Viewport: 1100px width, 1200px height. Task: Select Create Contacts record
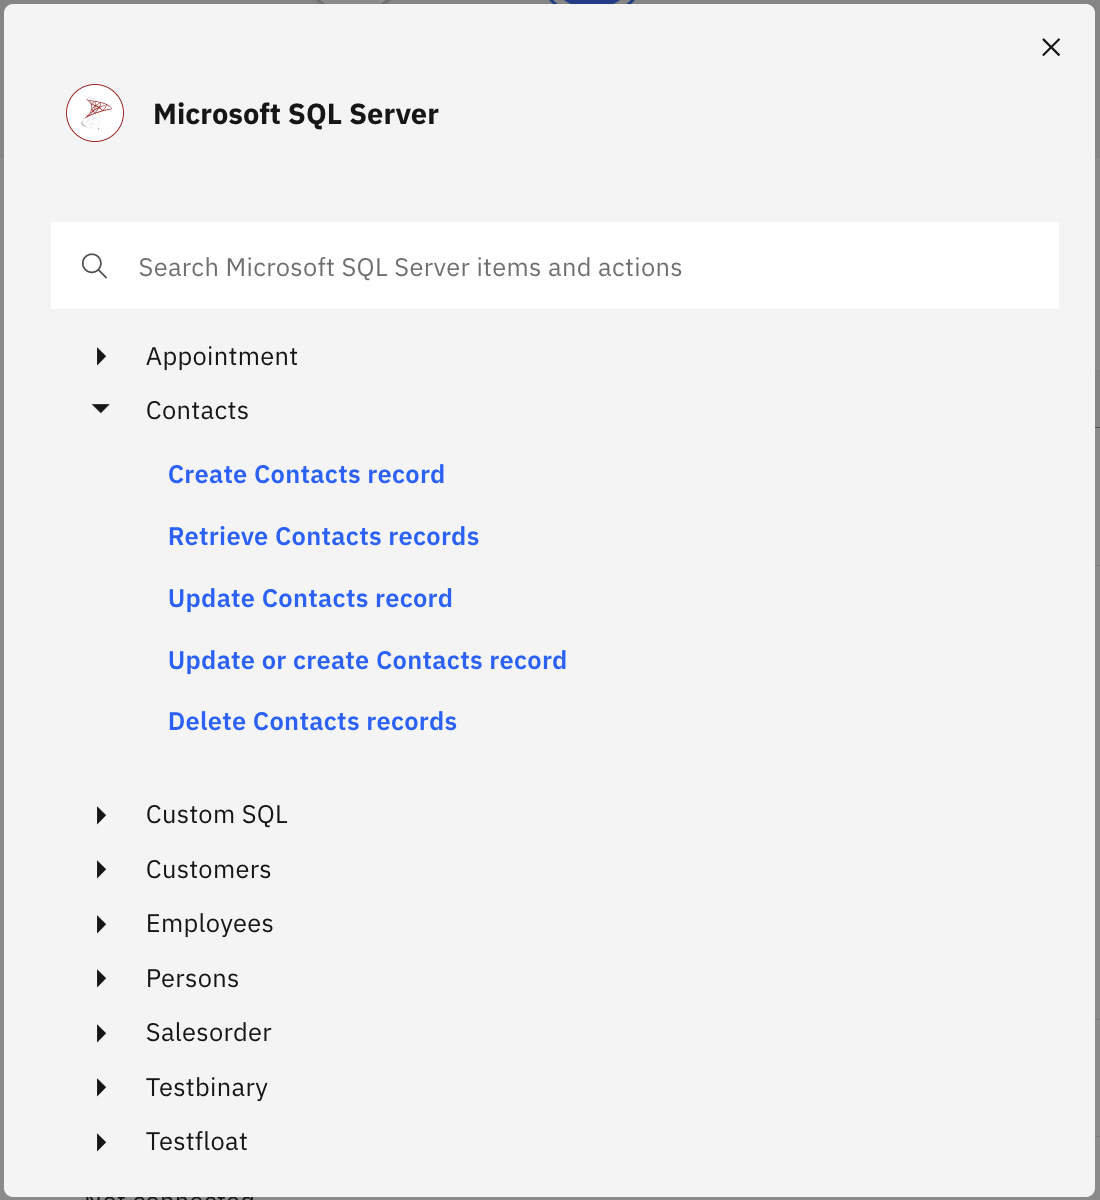[306, 474]
